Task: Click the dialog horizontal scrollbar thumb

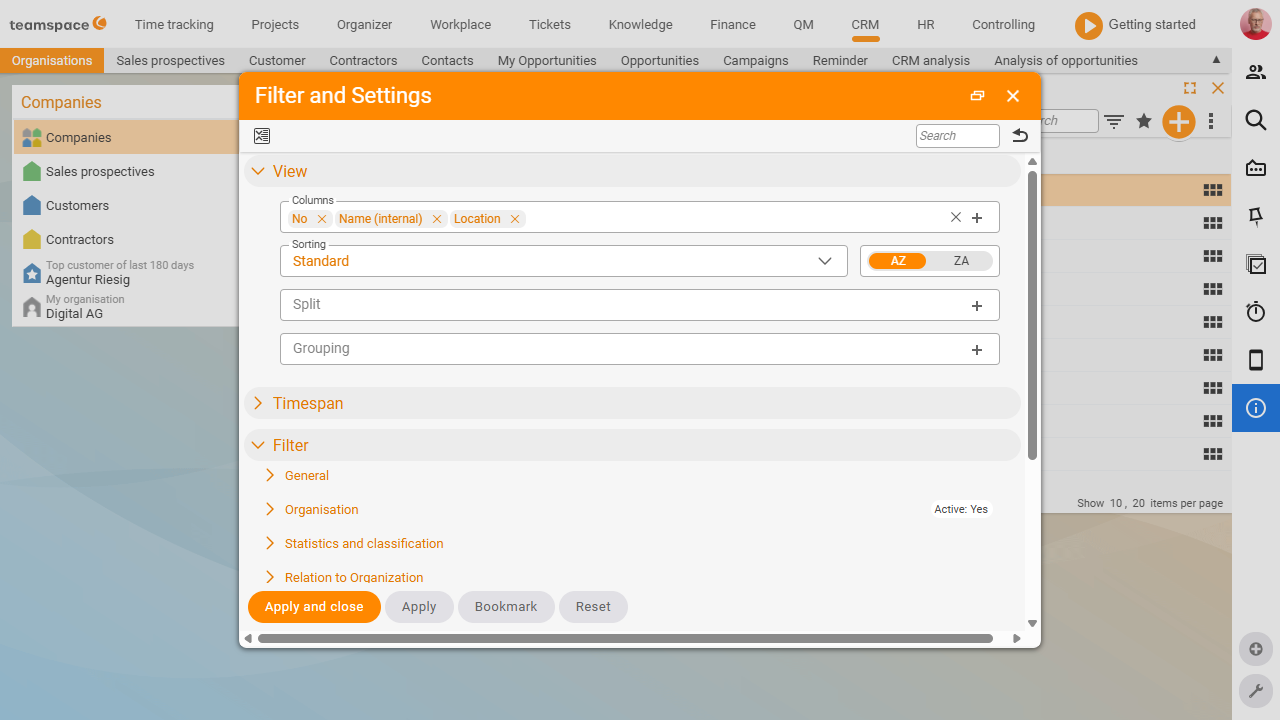Action: tap(625, 638)
